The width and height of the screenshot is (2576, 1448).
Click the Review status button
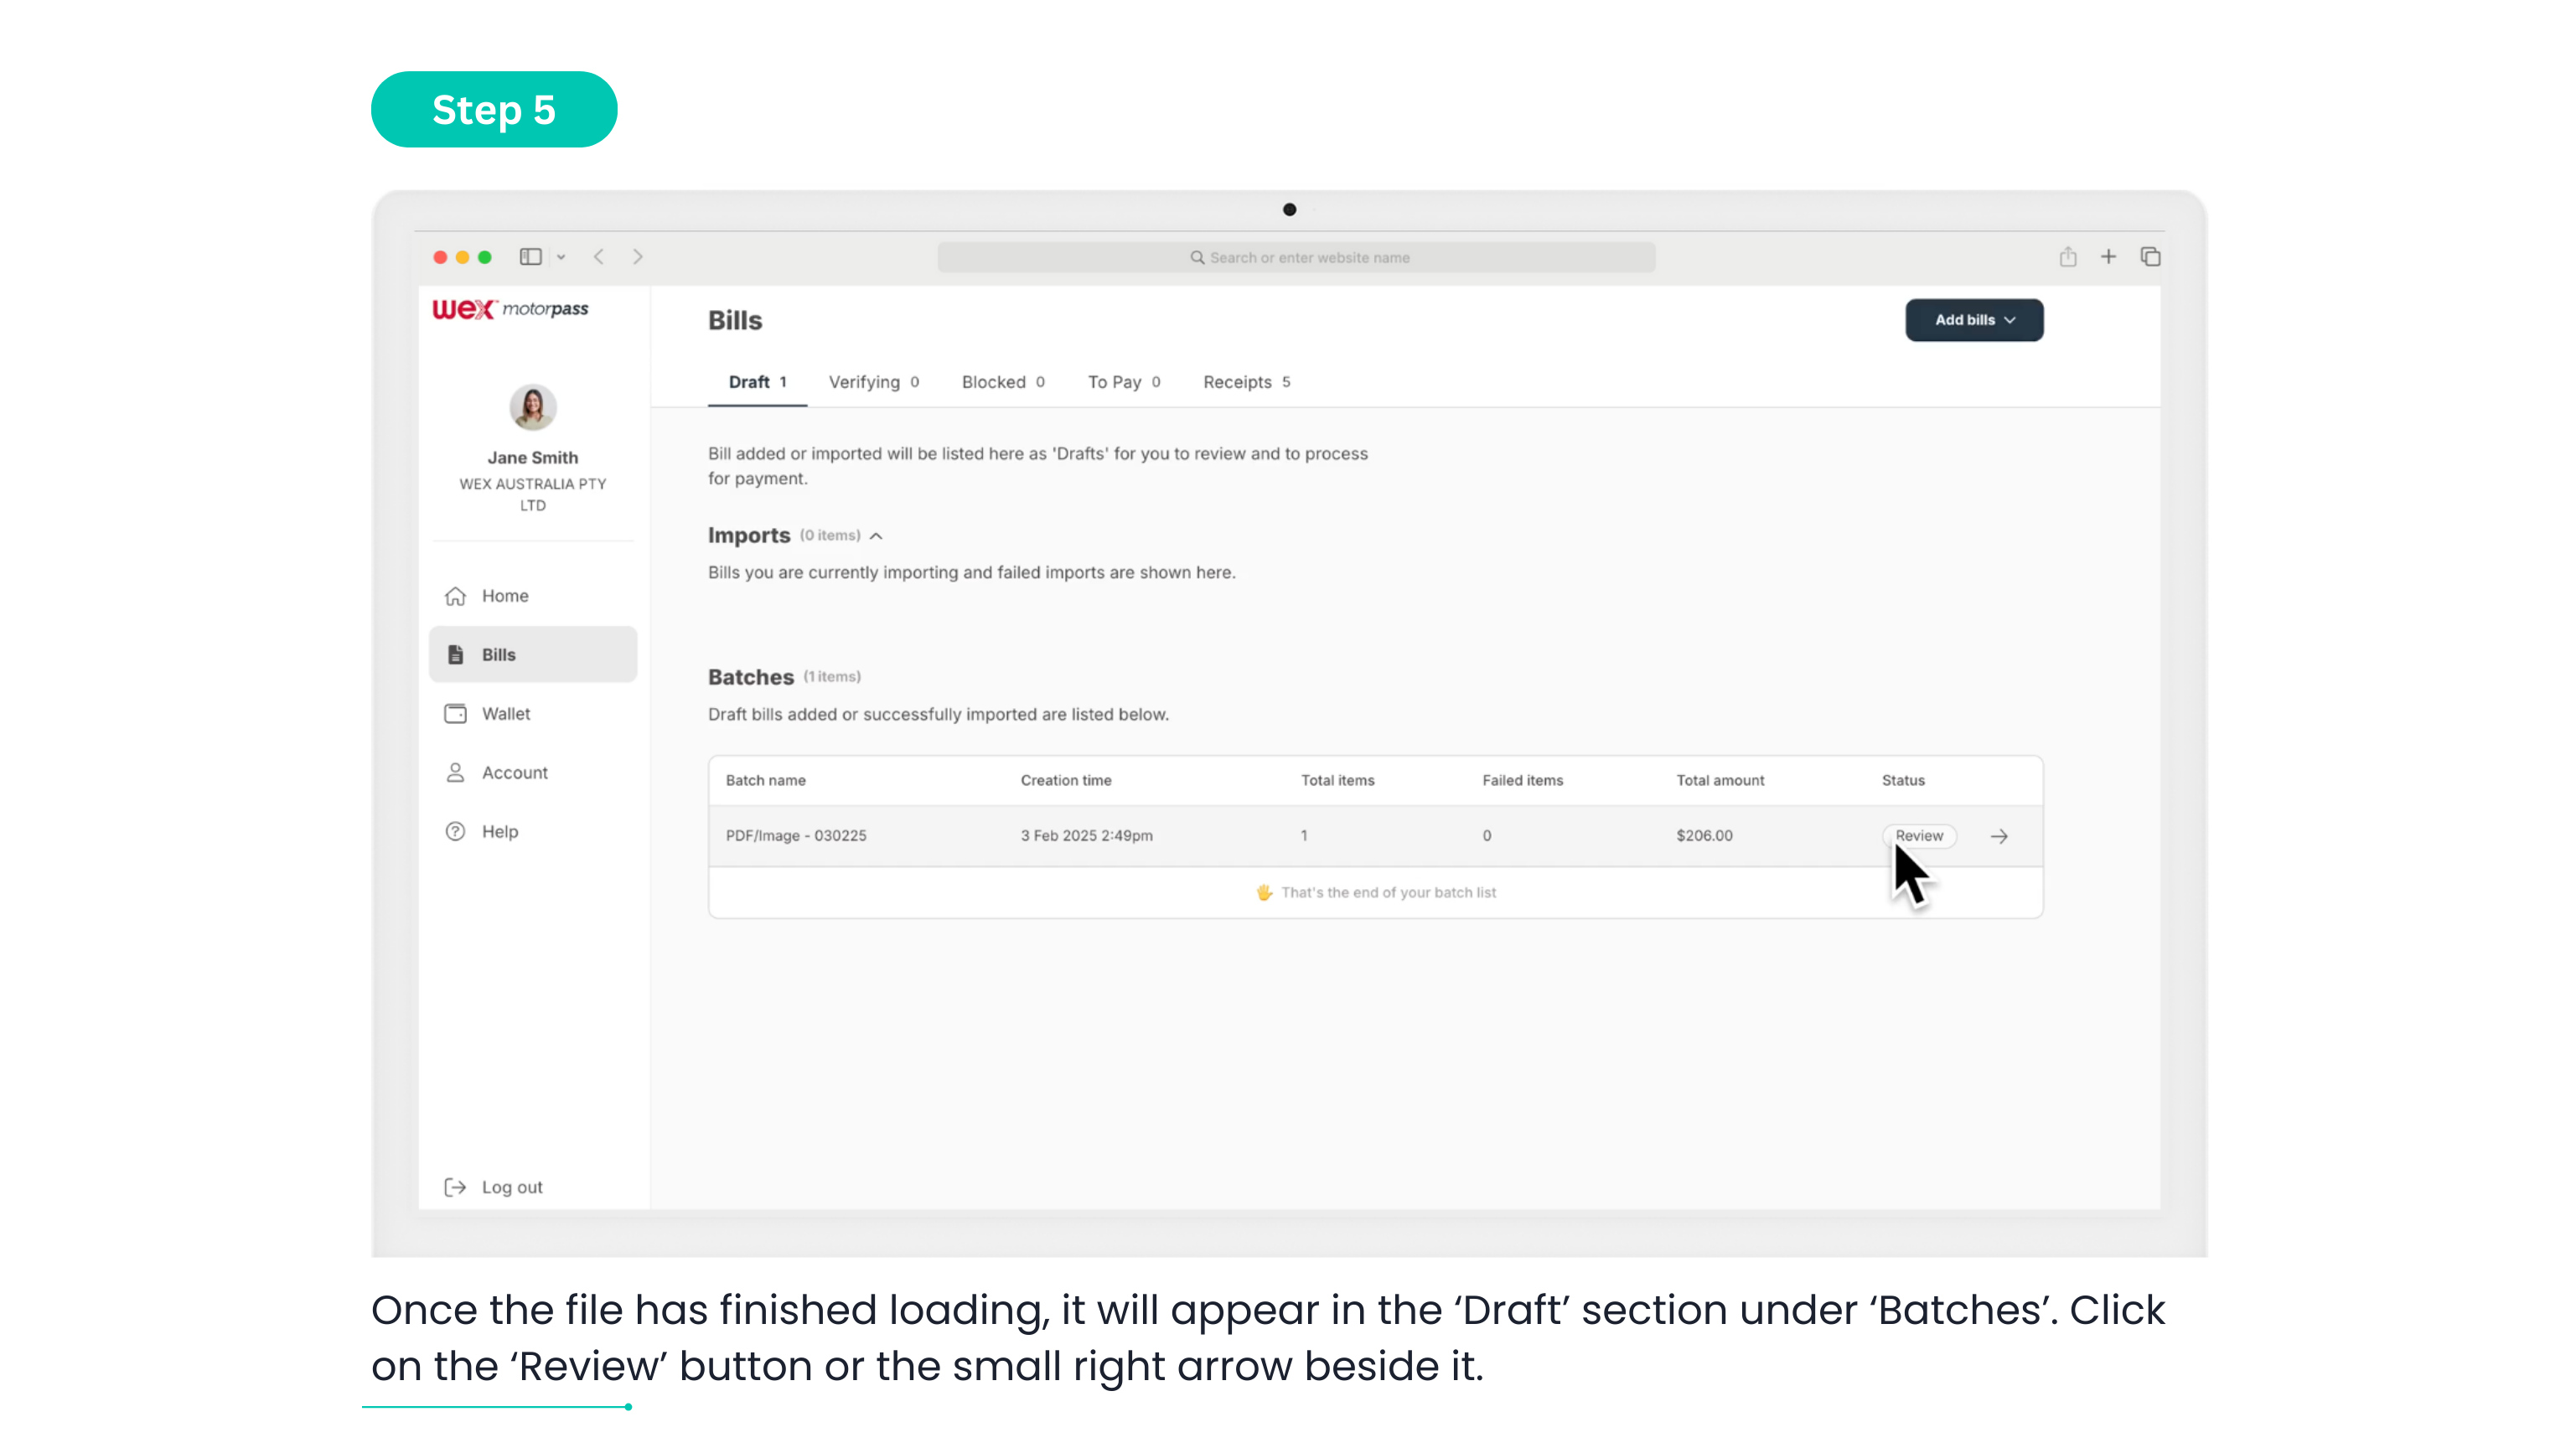click(x=1918, y=836)
